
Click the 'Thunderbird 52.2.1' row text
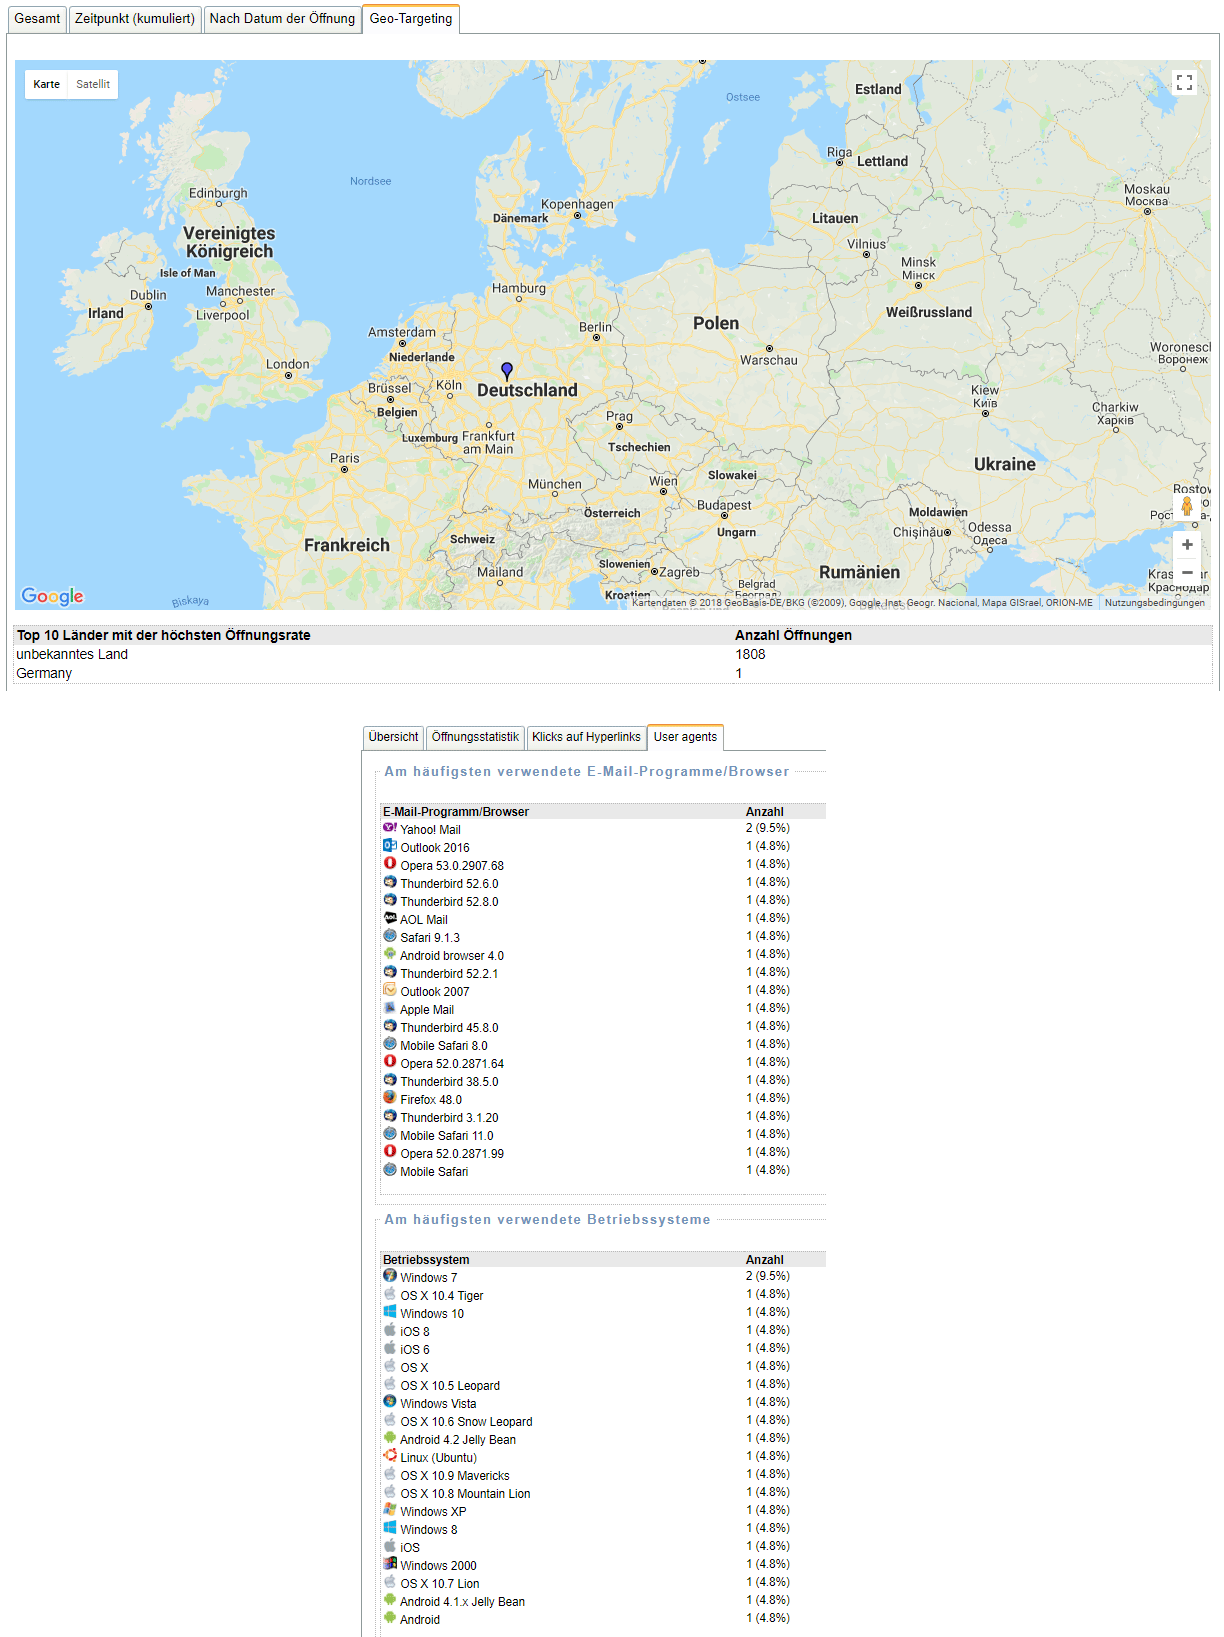click(449, 974)
